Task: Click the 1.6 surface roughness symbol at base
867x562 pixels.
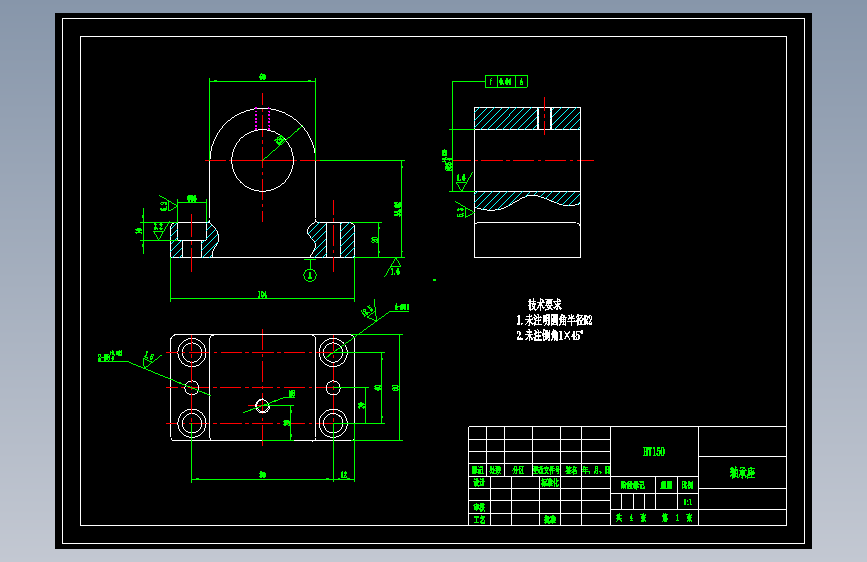Action: pos(394,267)
